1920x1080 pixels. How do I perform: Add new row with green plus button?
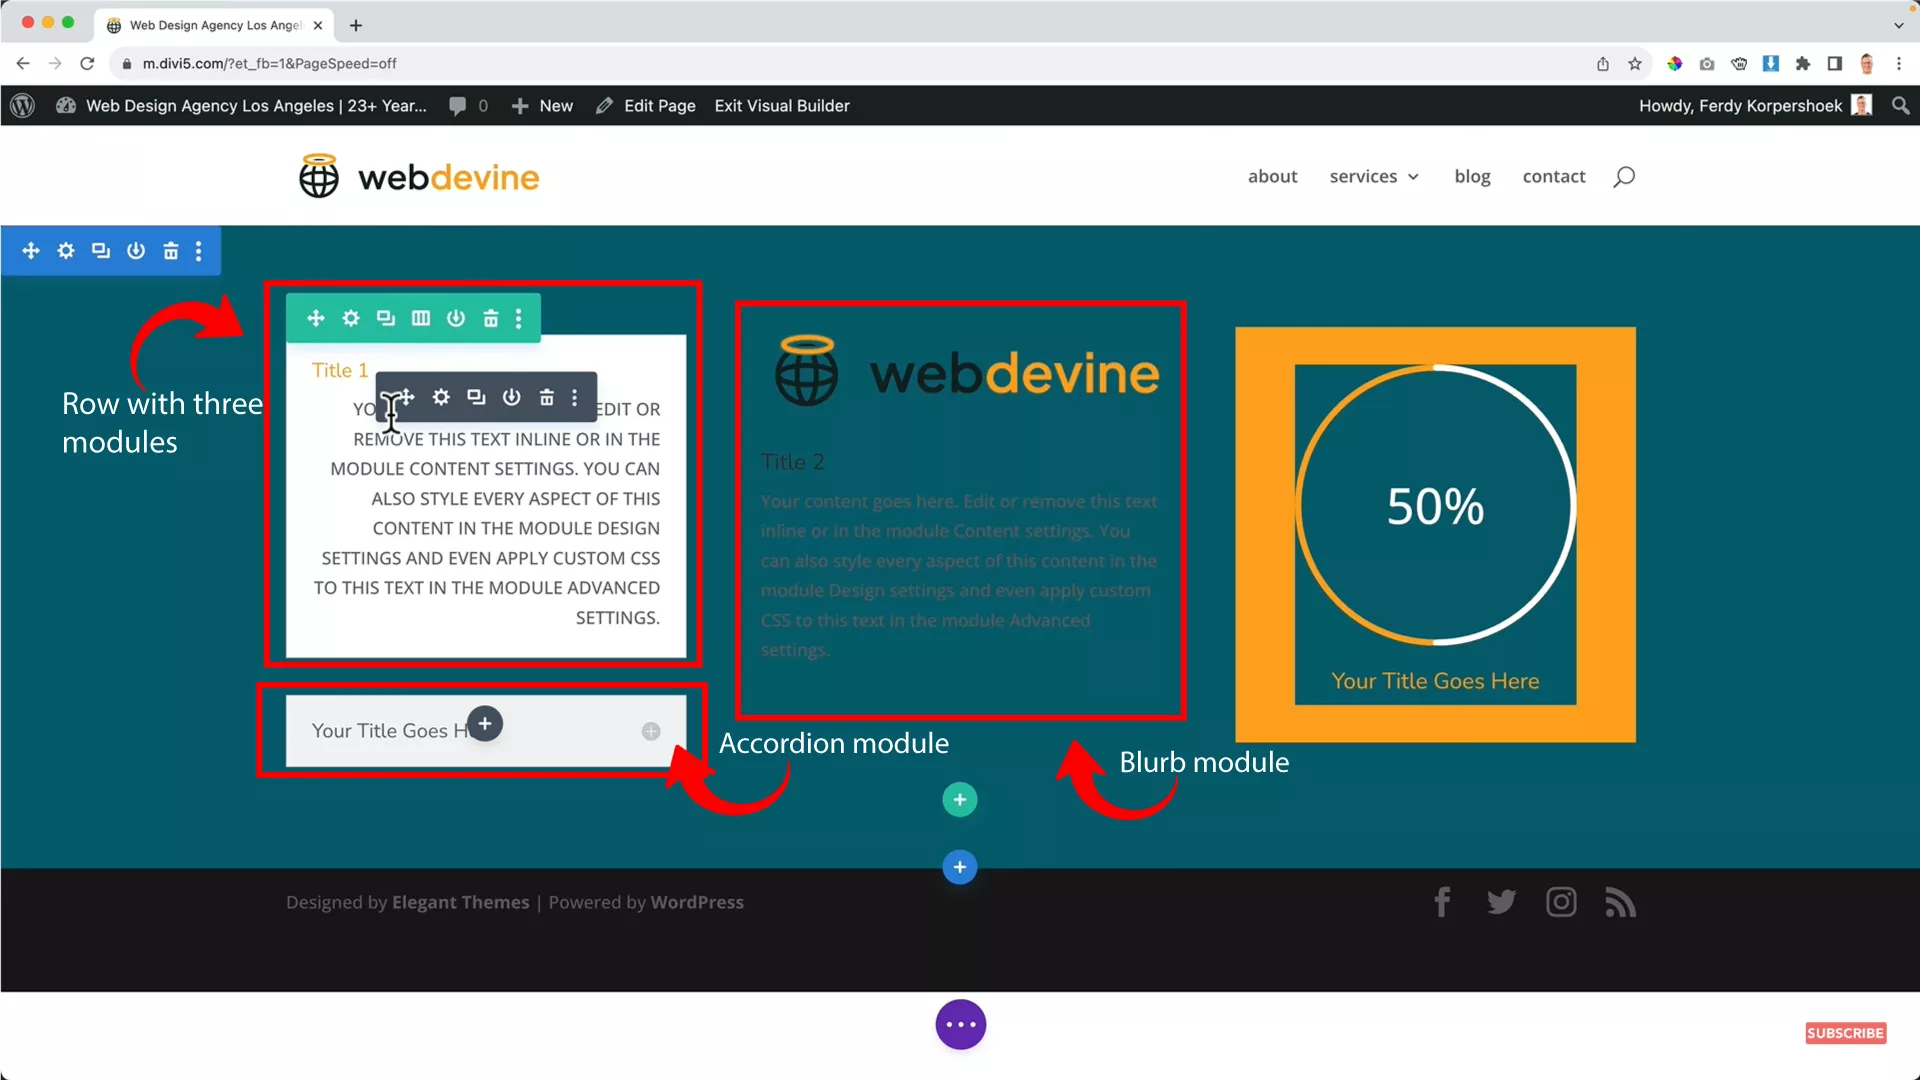tap(960, 799)
